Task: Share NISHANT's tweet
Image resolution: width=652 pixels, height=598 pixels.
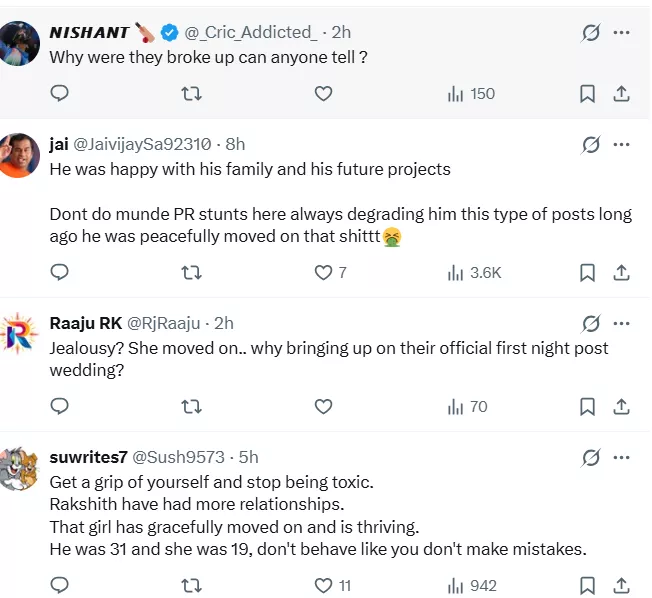Action: [x=620, y=93]
